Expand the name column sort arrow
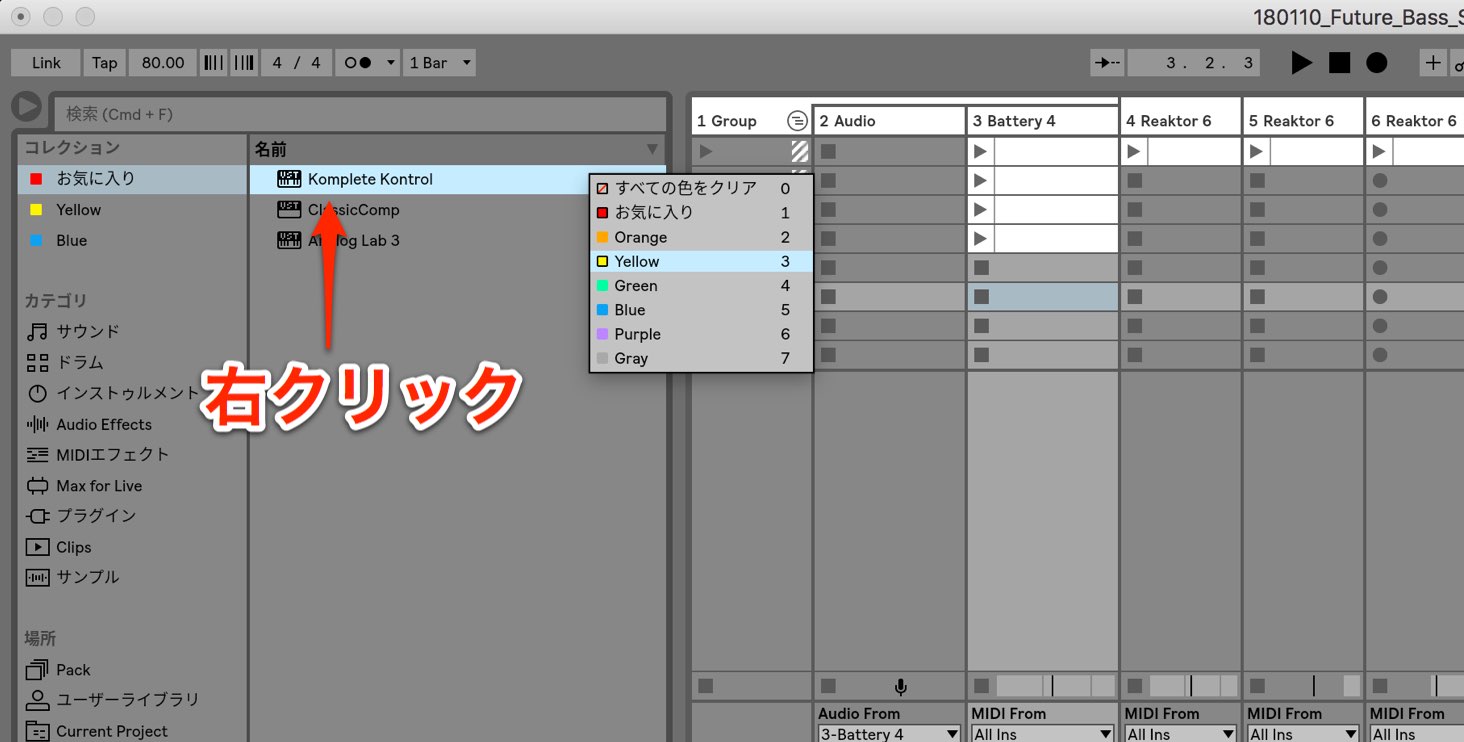1464x742 pixels. click(653, 150)
